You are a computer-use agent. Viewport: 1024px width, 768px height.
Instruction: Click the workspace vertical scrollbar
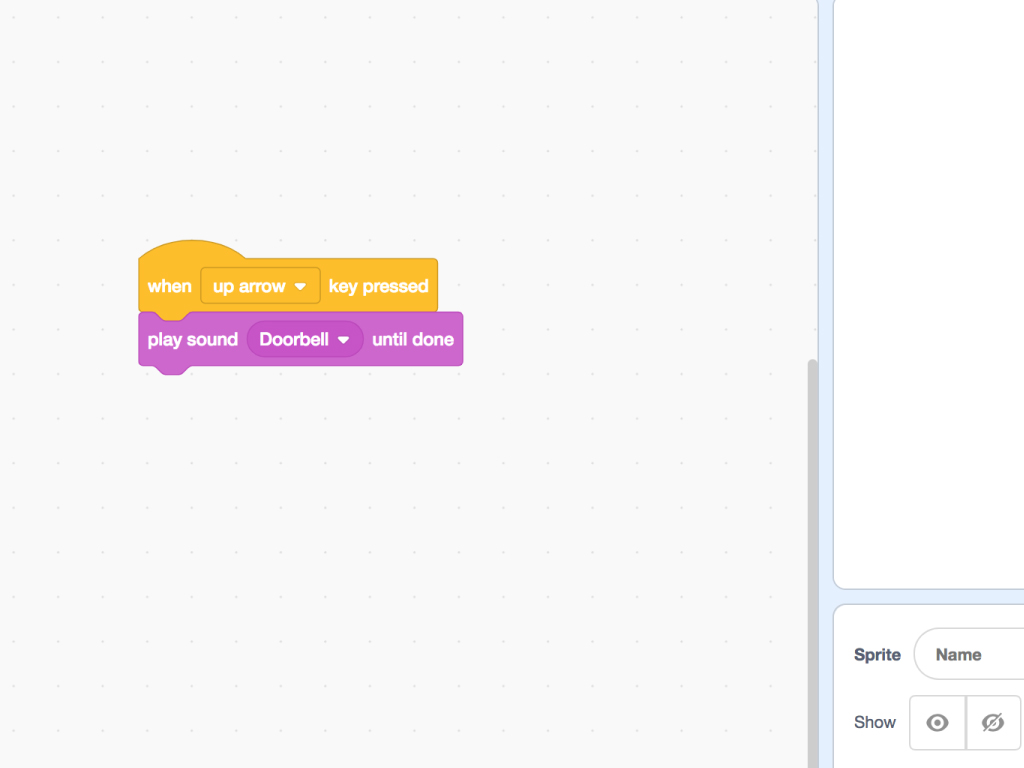point(812,563)
